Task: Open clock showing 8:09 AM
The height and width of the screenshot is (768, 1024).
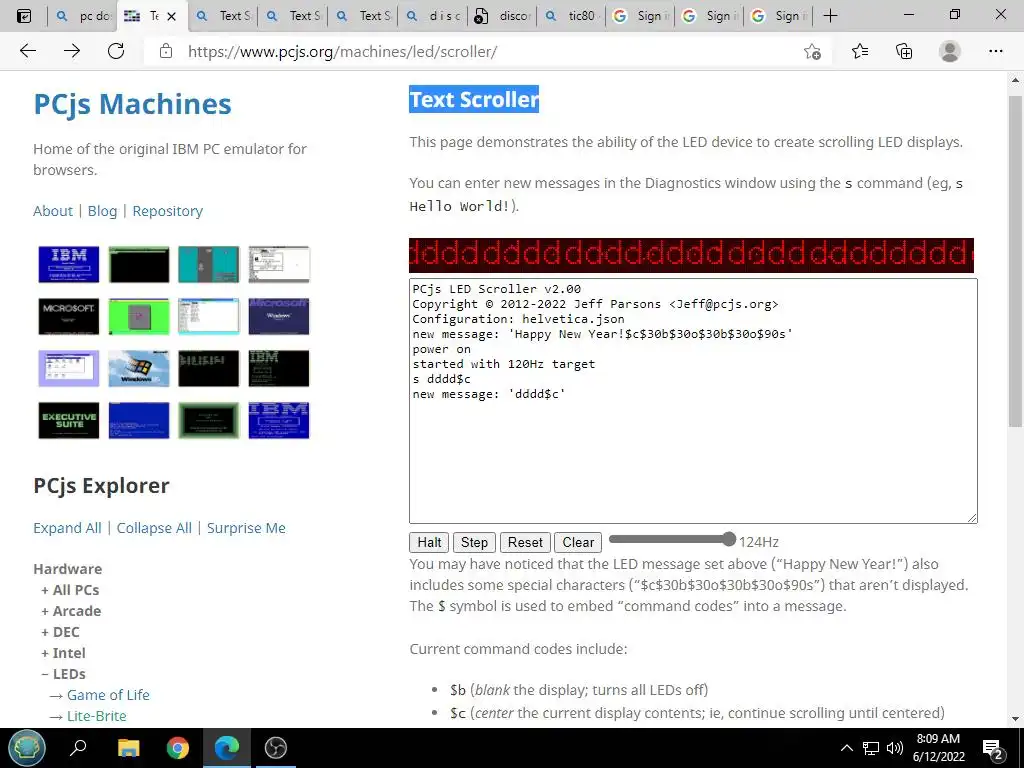Action: click(938, 748)
